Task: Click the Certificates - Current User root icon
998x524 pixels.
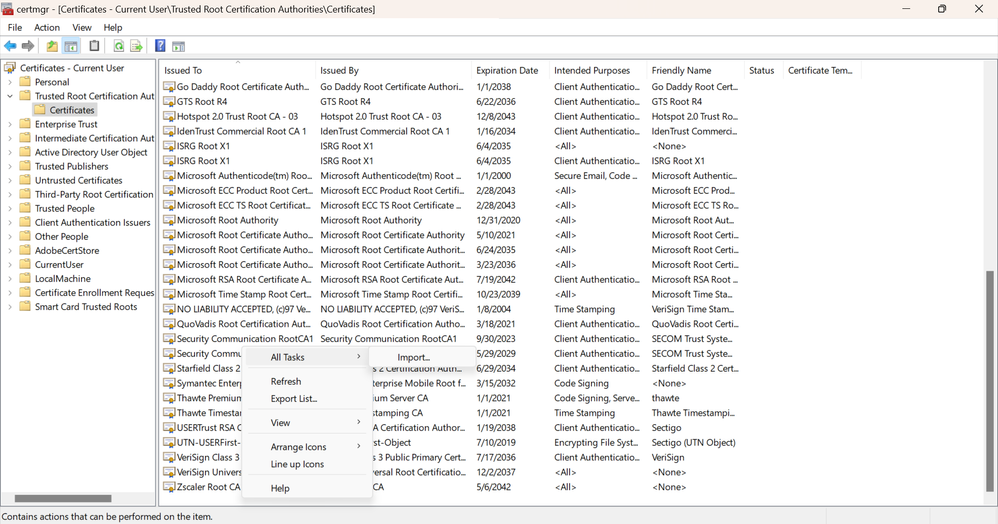Action: 10,67
